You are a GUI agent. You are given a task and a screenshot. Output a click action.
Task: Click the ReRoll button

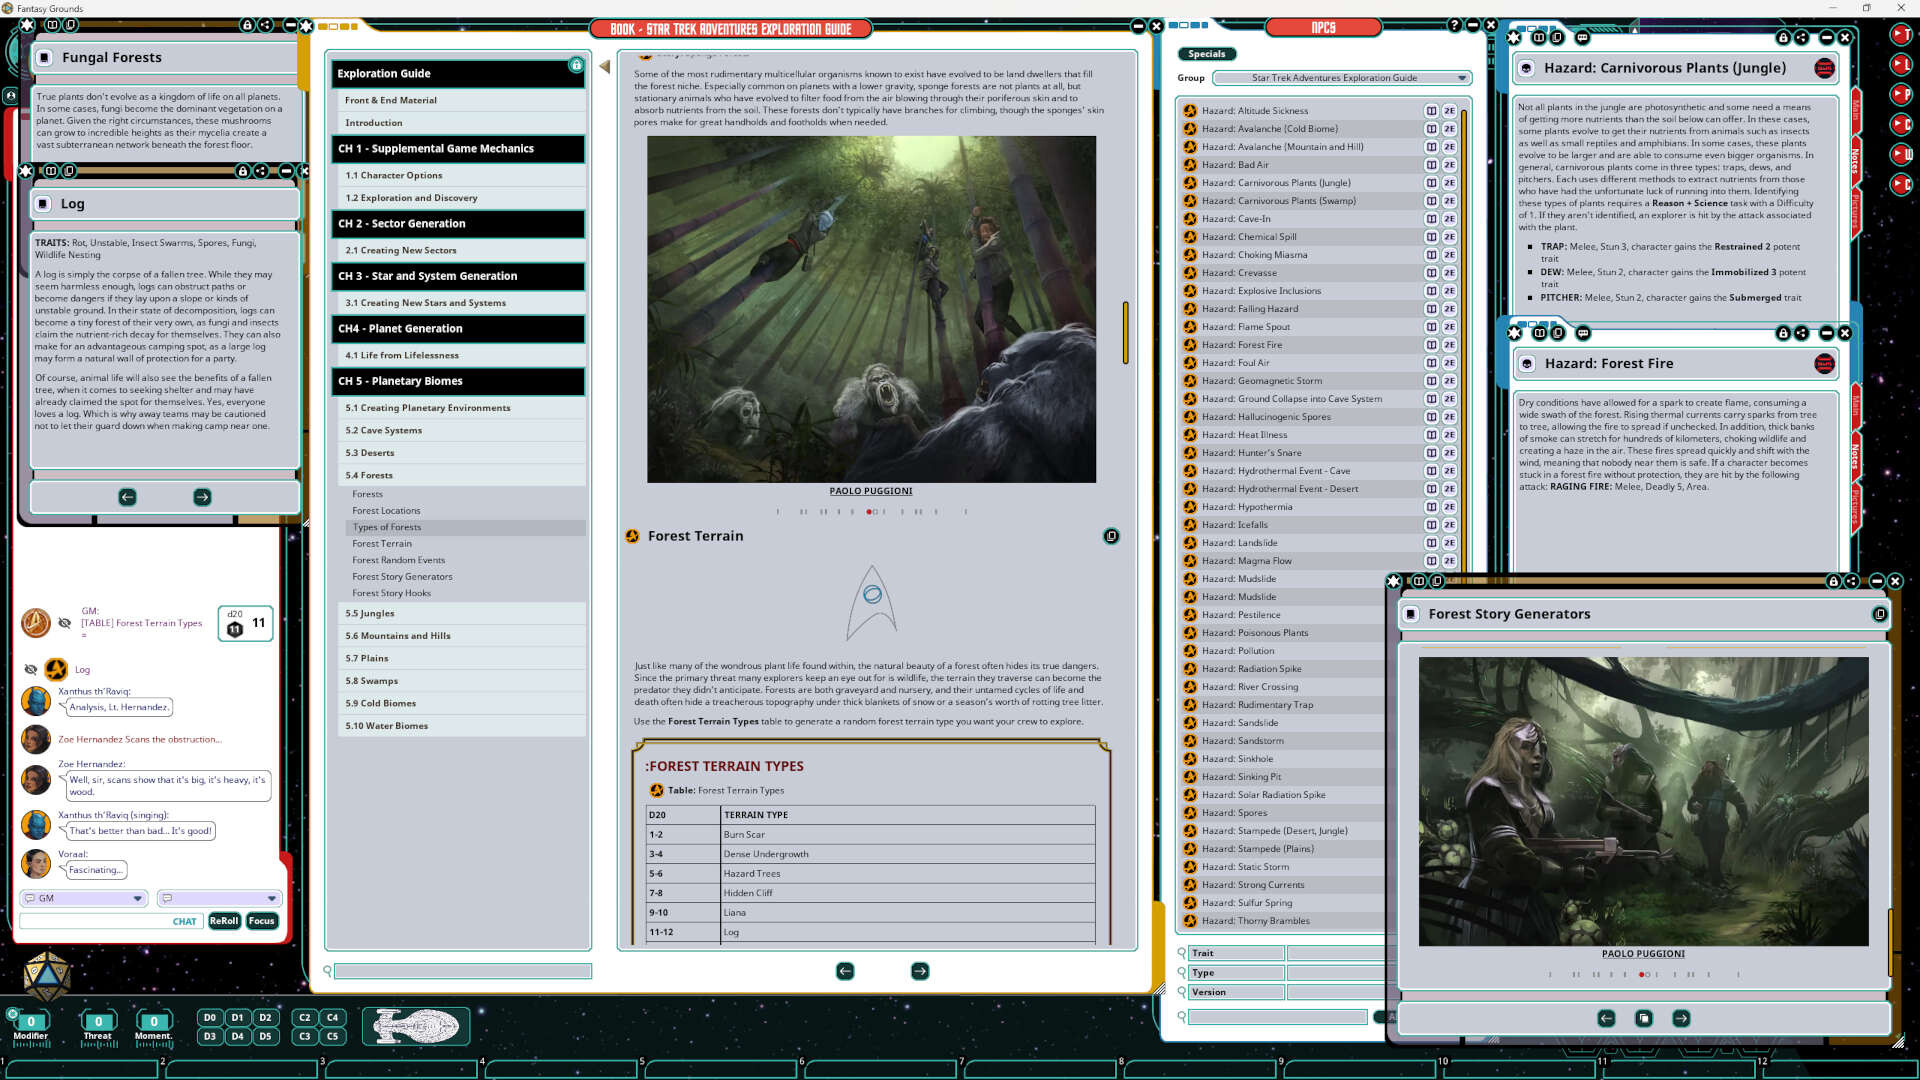(x=224, y=921)
